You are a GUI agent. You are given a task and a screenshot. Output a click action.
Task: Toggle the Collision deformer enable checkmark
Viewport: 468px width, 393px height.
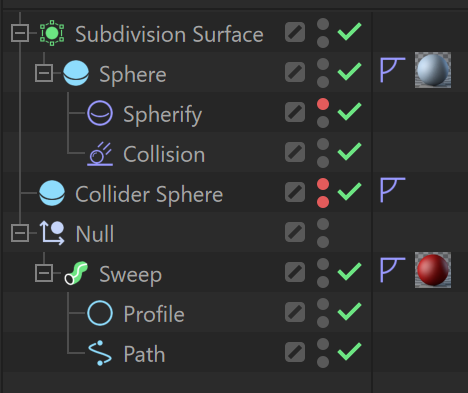point(349,152)
